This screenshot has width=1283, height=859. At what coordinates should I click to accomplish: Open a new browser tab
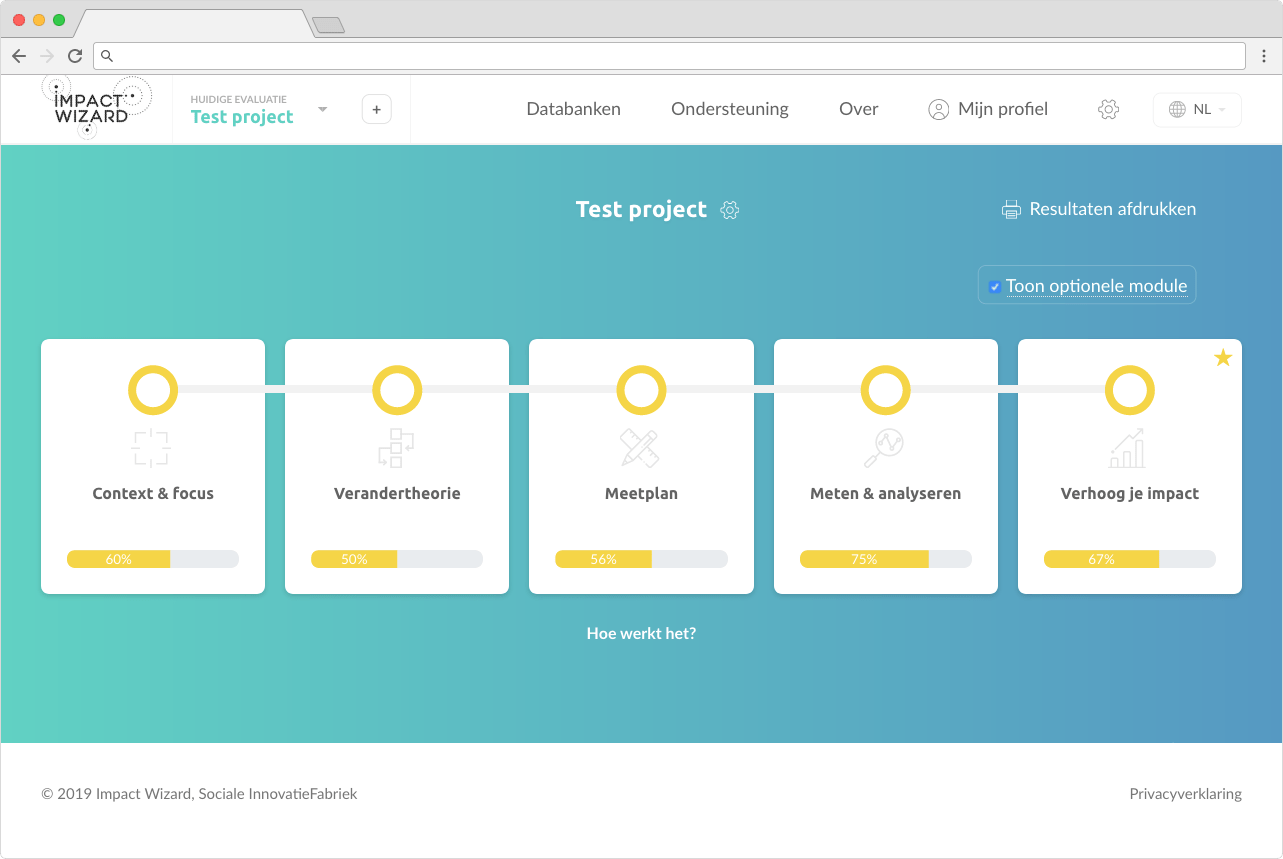tap(328, 25)
